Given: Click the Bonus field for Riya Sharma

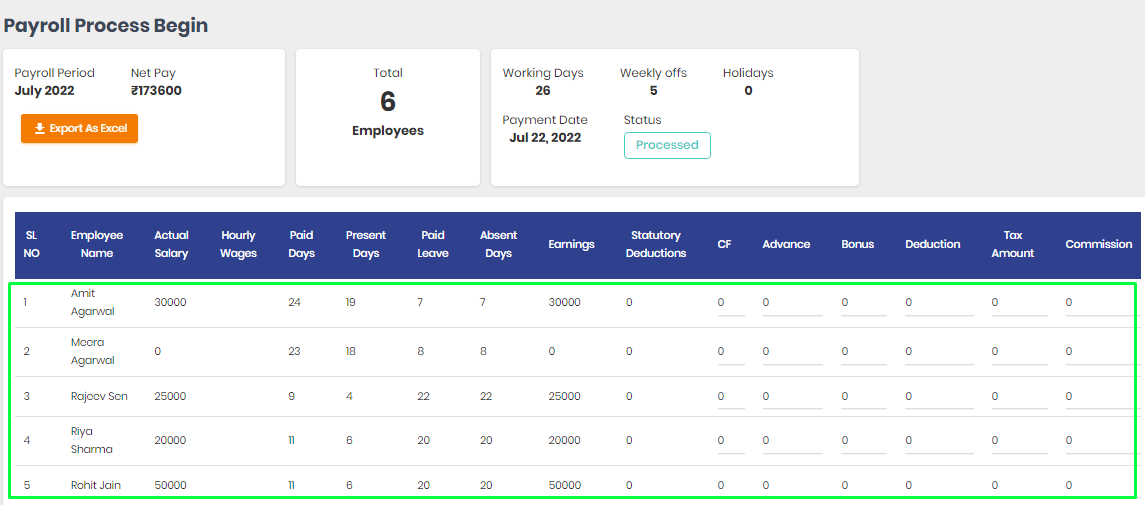Looking at the screenshot, I should (x=864, y=442).
